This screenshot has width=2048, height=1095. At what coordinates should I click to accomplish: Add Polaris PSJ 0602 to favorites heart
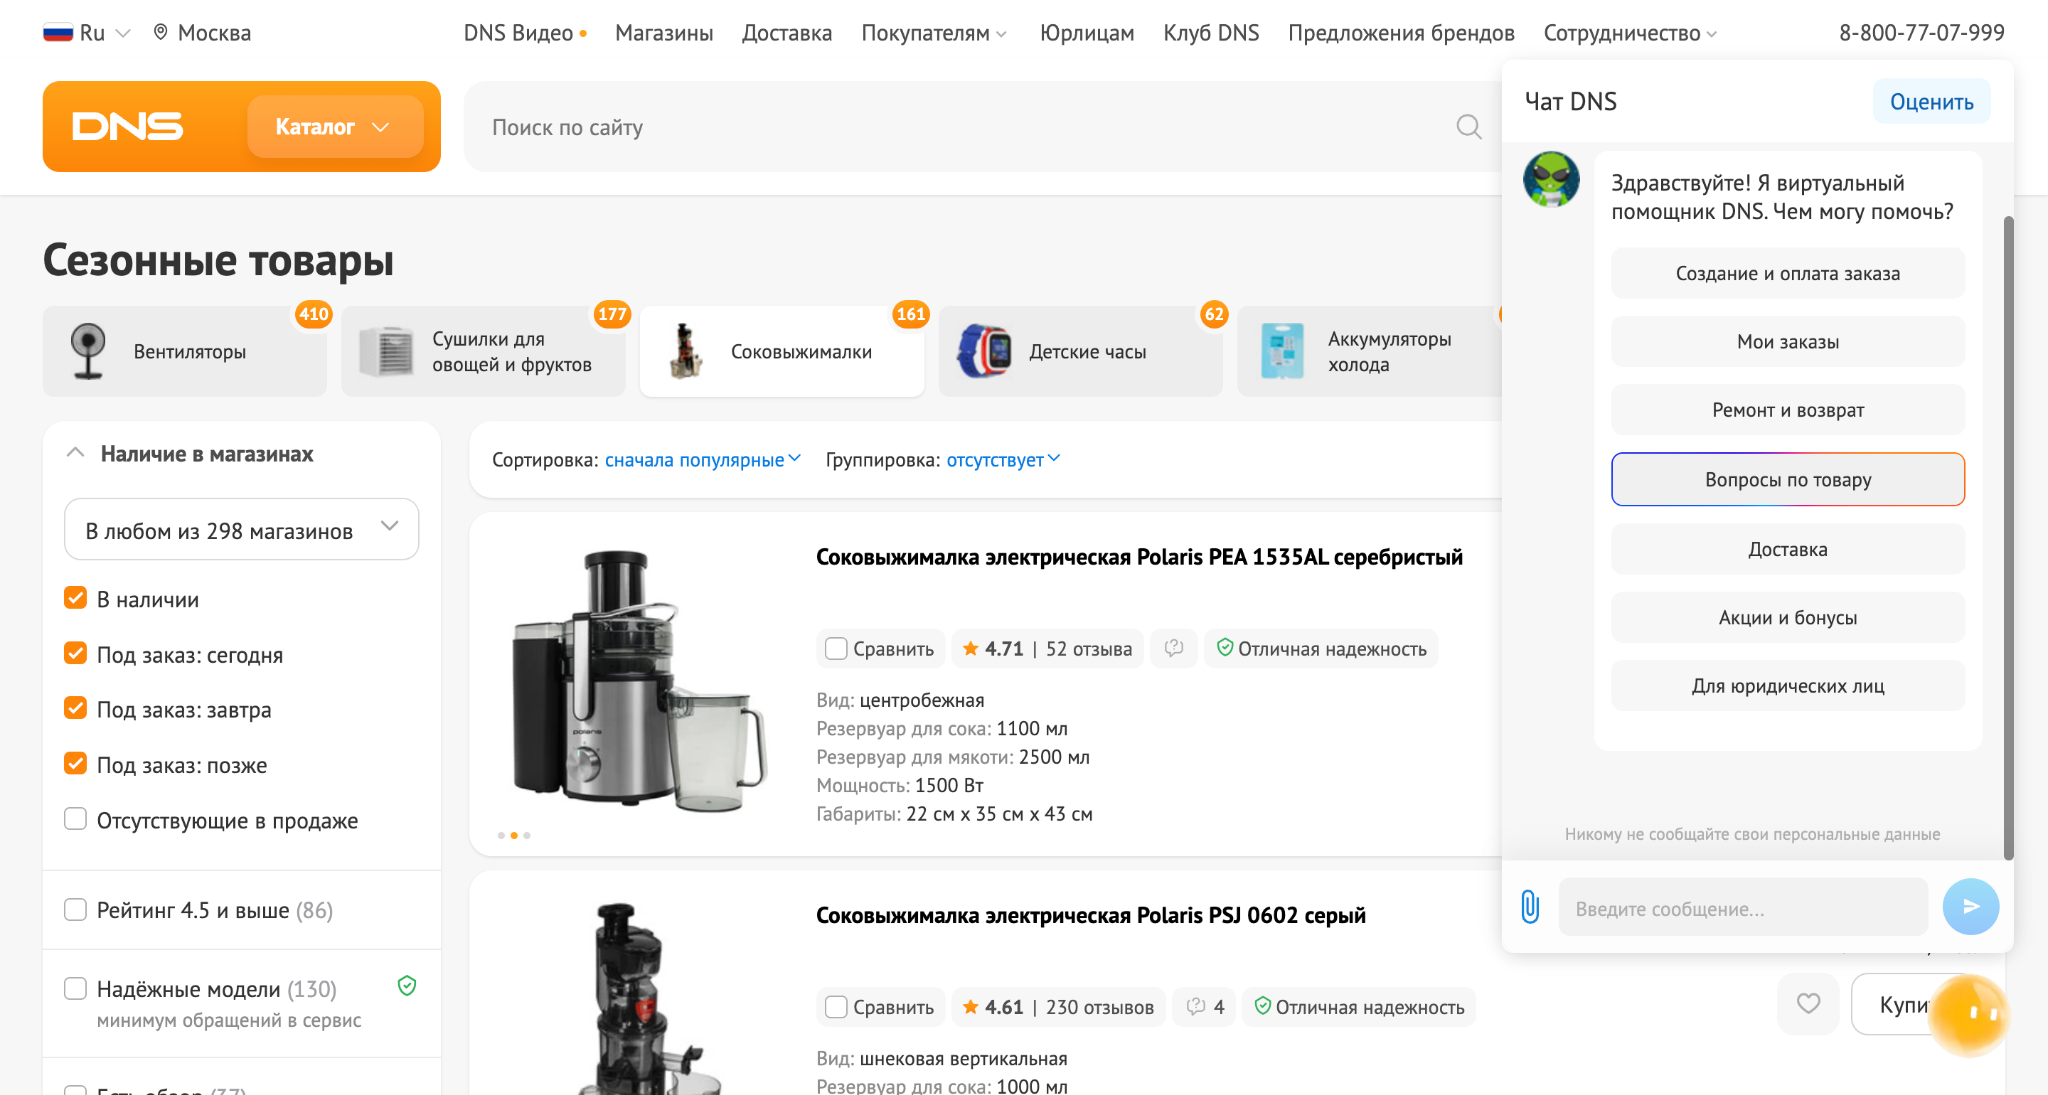click(x=1808, y=1003)
